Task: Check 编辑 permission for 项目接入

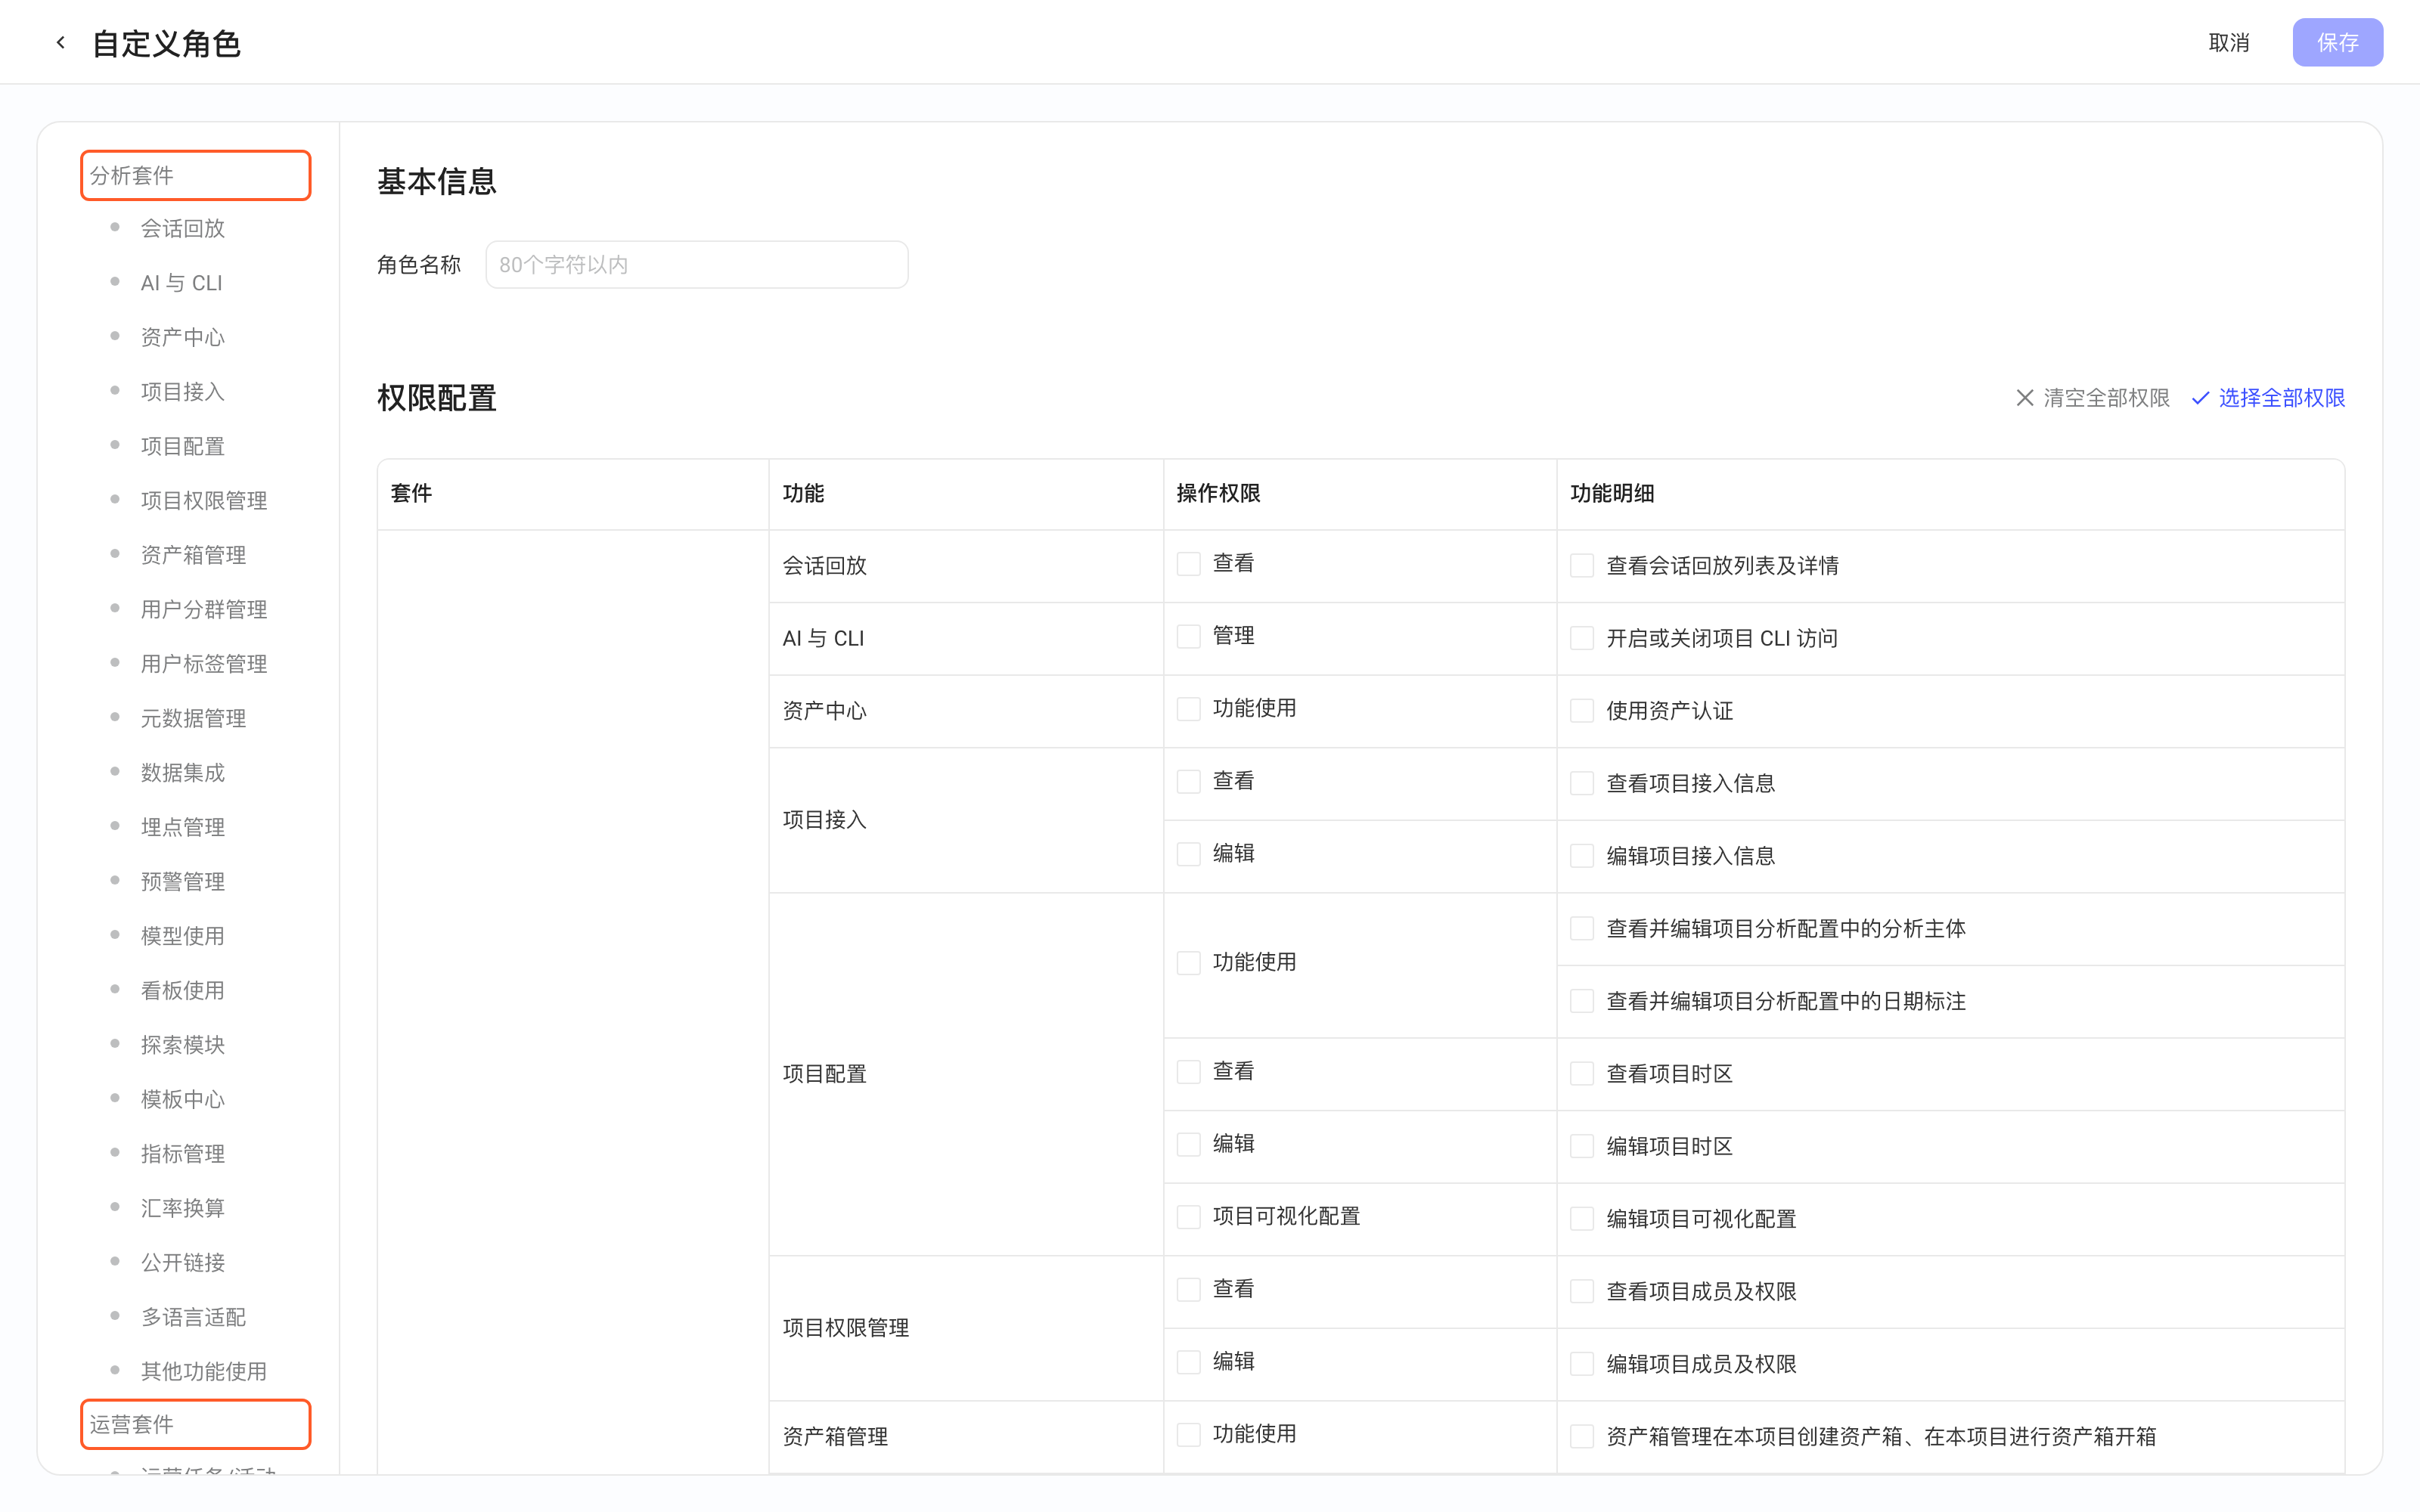Action: (x=1188, y=854)
